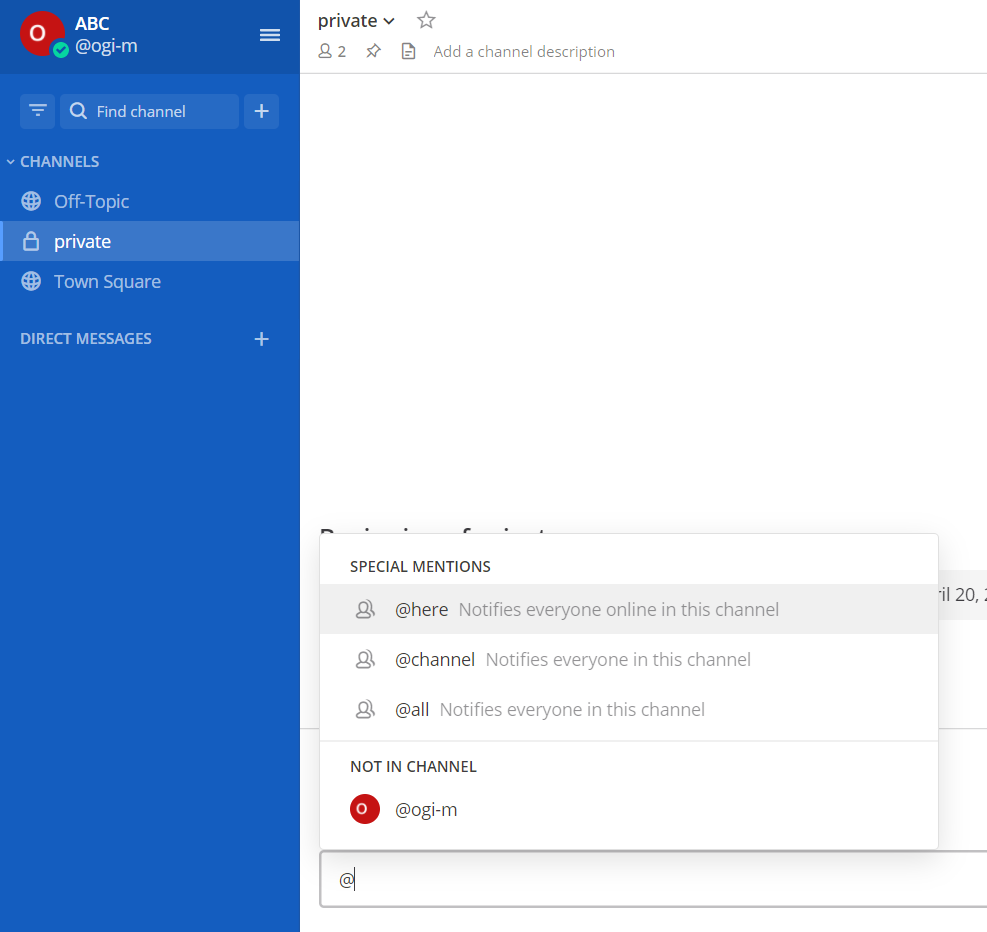The image size is (987, 932).
Task: Click the DIRECT MESSAGES heading
Action: [x=86, y=339]
